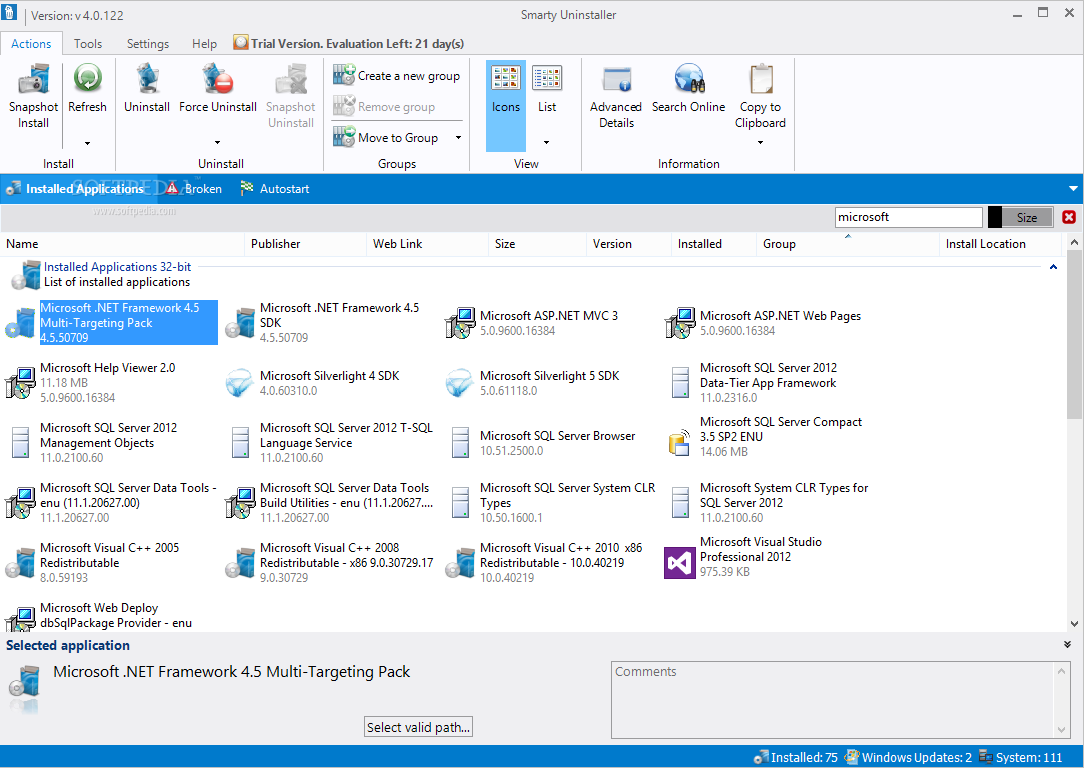Switch to the Broken tab

point(195,189)
